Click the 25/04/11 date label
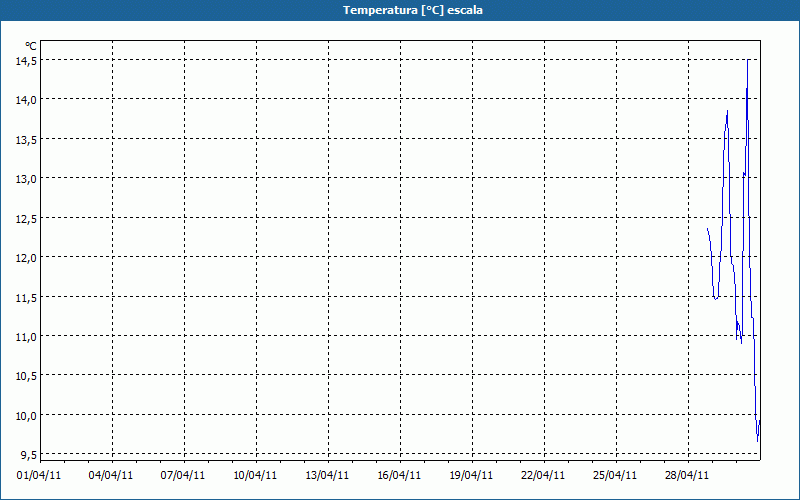Image resolution: width=800 pixels, height=500 pixels. click(615, 476)
